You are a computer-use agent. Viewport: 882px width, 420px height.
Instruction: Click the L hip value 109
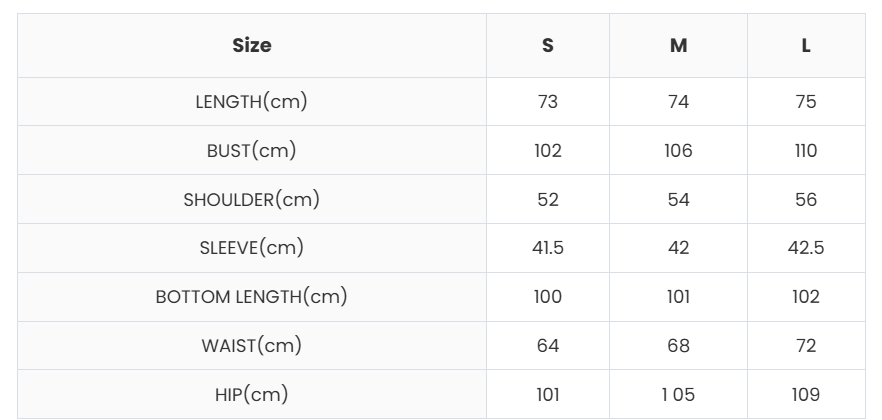tap(805, 394)
